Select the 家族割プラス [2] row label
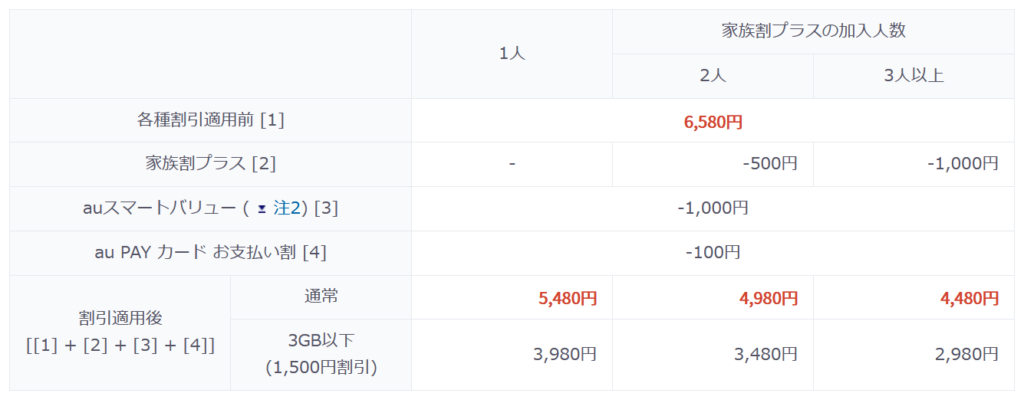This screenshot has height=403, width=1024. tap(210, 164)
